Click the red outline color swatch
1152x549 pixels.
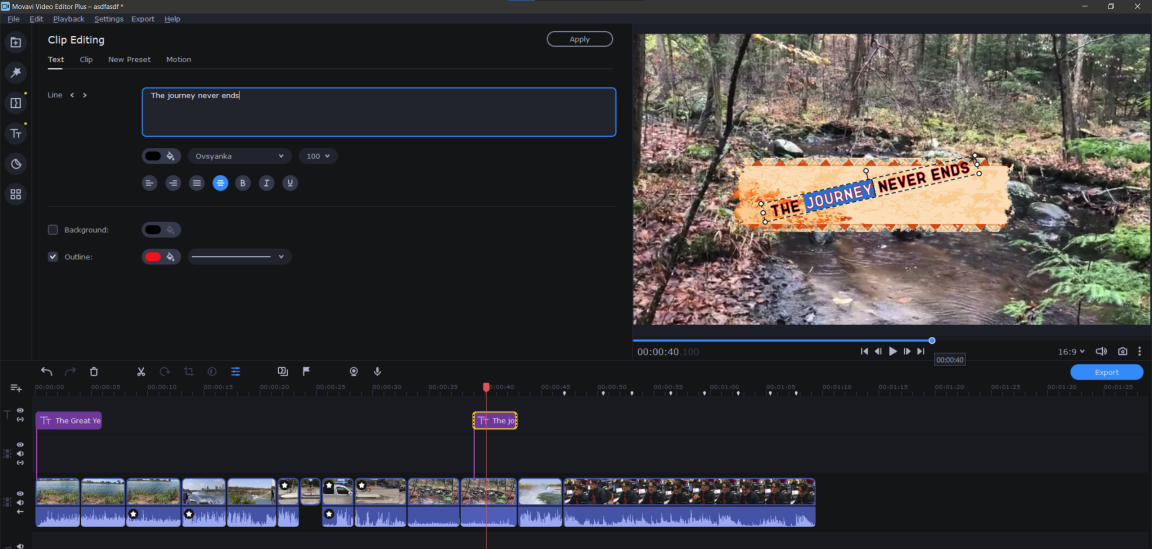[x=154, y=257]
